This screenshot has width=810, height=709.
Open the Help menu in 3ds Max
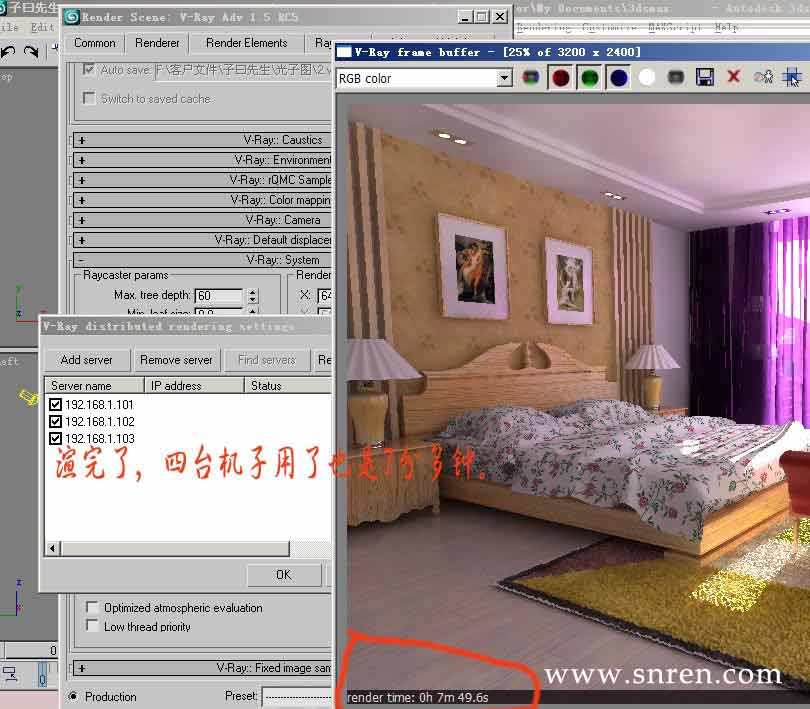[x=727, y=27]
